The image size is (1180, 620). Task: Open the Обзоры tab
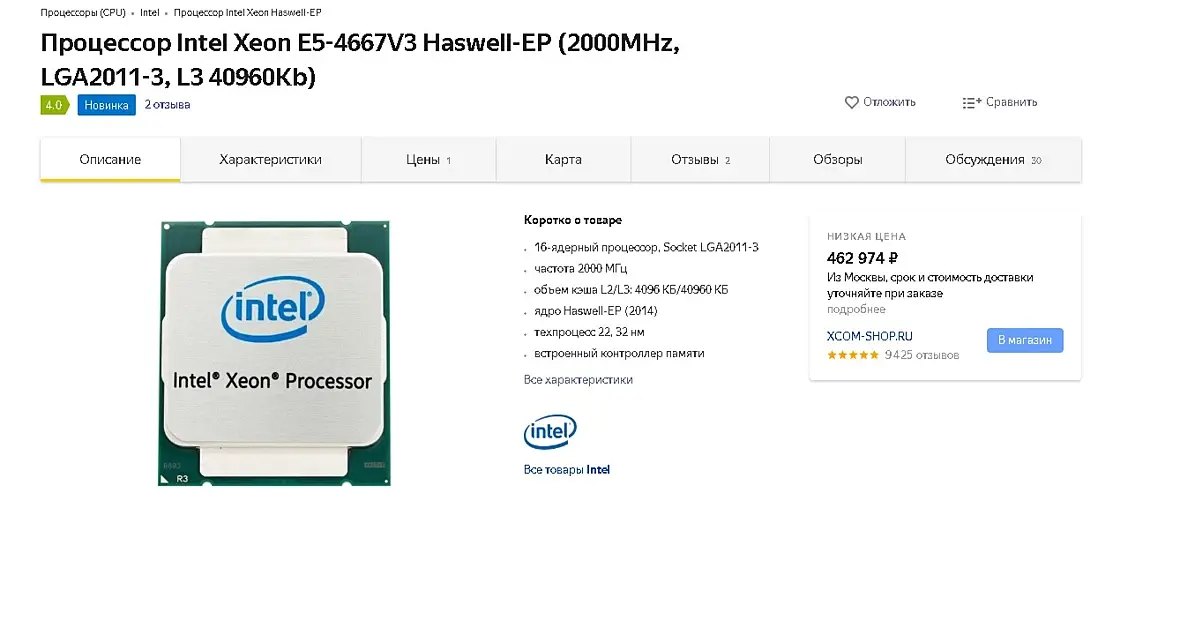[837, 160]
